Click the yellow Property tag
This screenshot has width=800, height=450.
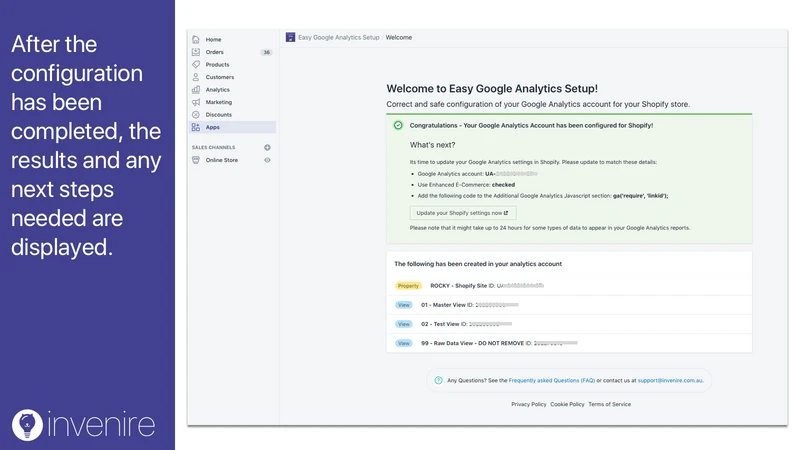(x=408, y=286)
